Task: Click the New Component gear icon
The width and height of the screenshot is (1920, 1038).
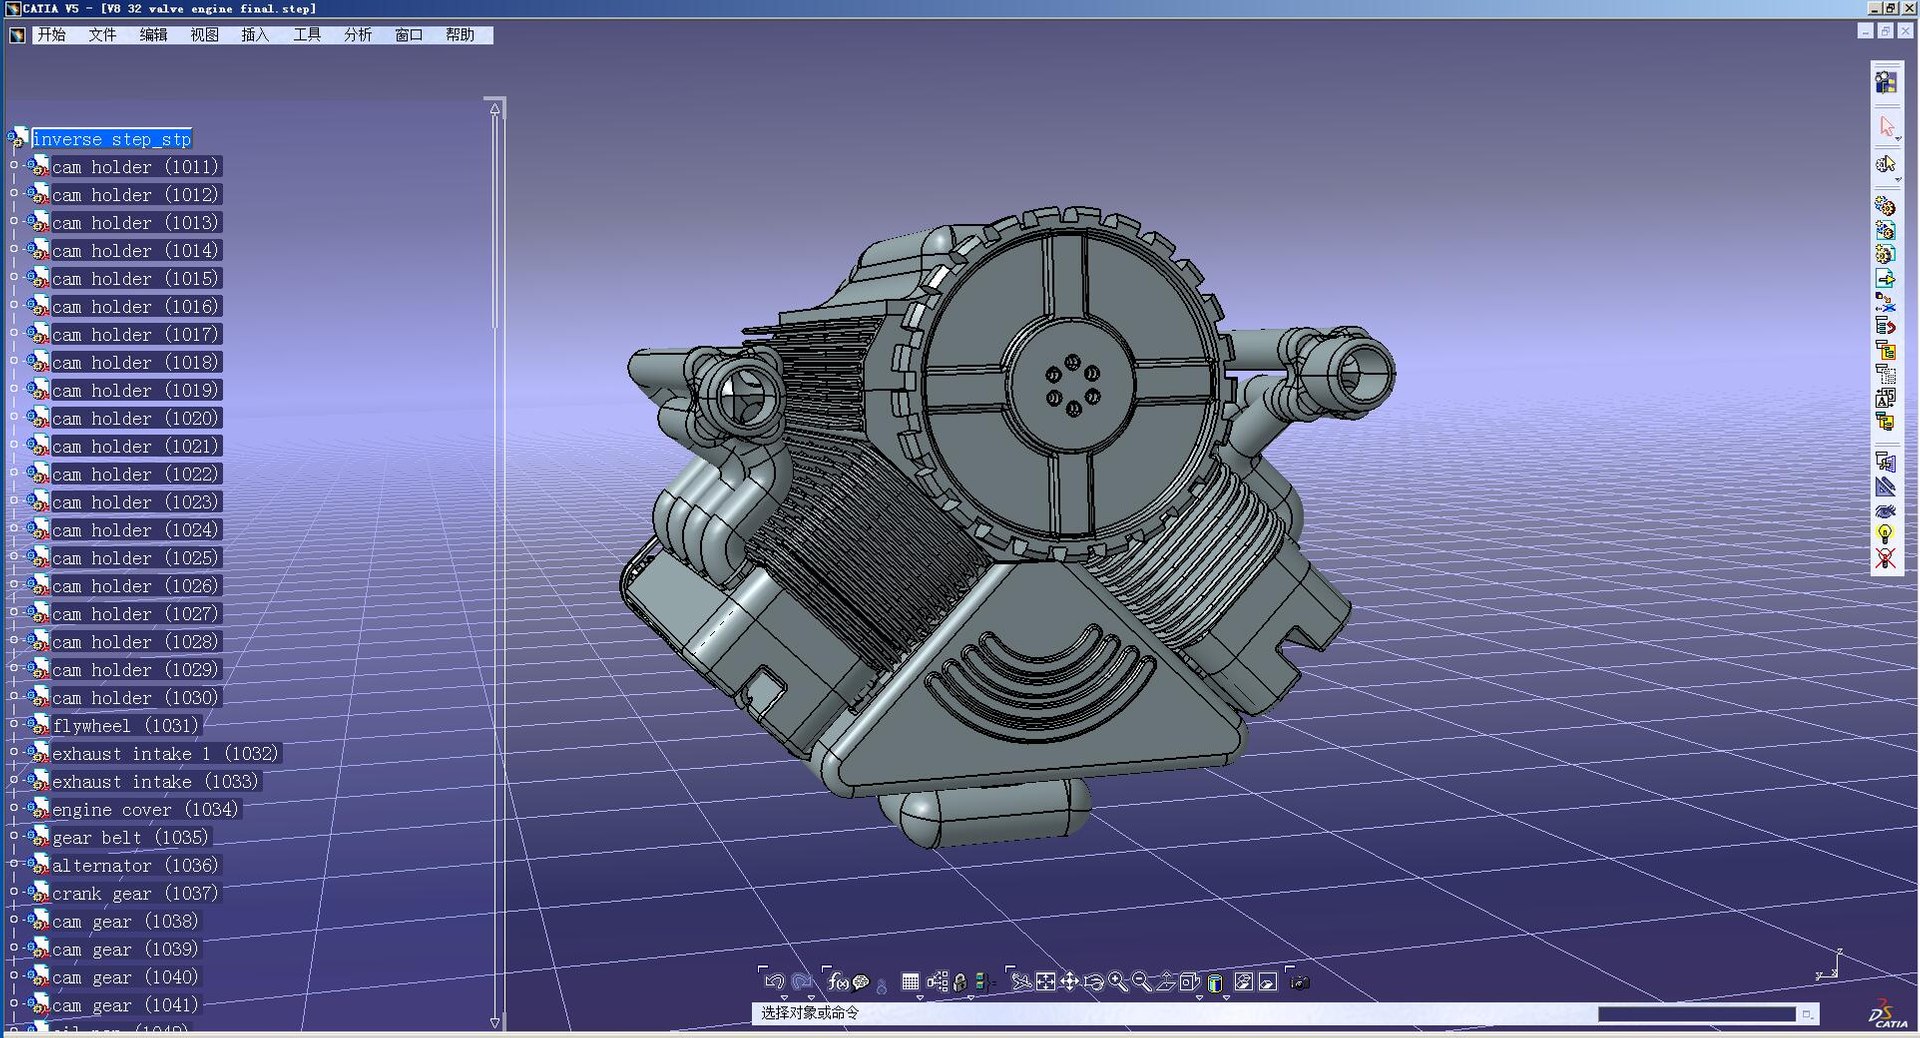Action: [x=1886, y=206]
